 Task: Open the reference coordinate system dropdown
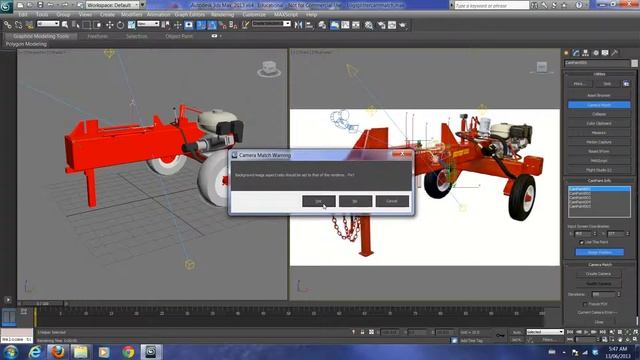click(x=148, y=24)
